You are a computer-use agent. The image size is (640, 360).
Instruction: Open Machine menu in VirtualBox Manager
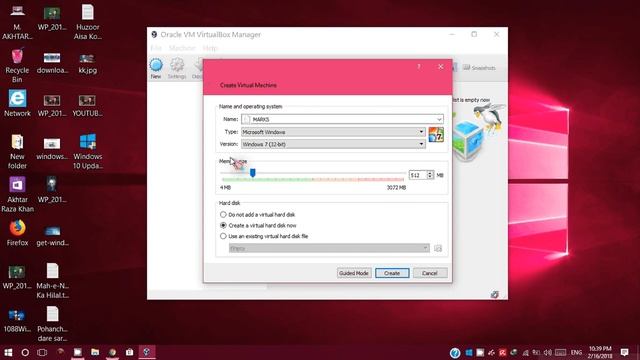click(182, 48)
